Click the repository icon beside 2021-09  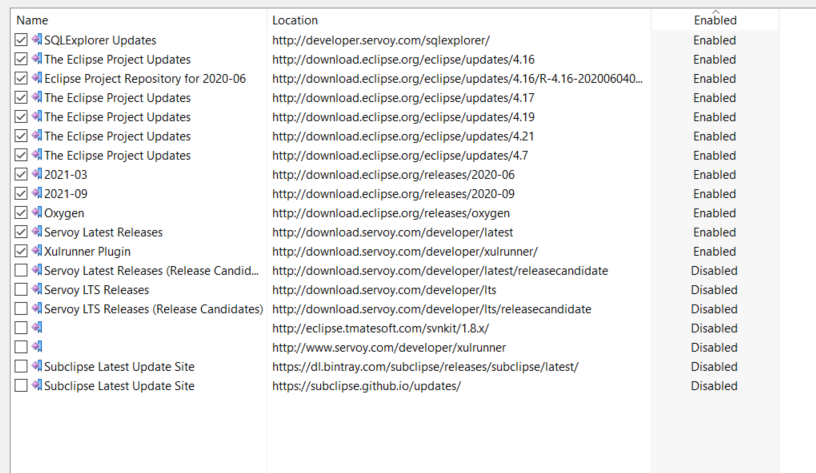point(36,194)
